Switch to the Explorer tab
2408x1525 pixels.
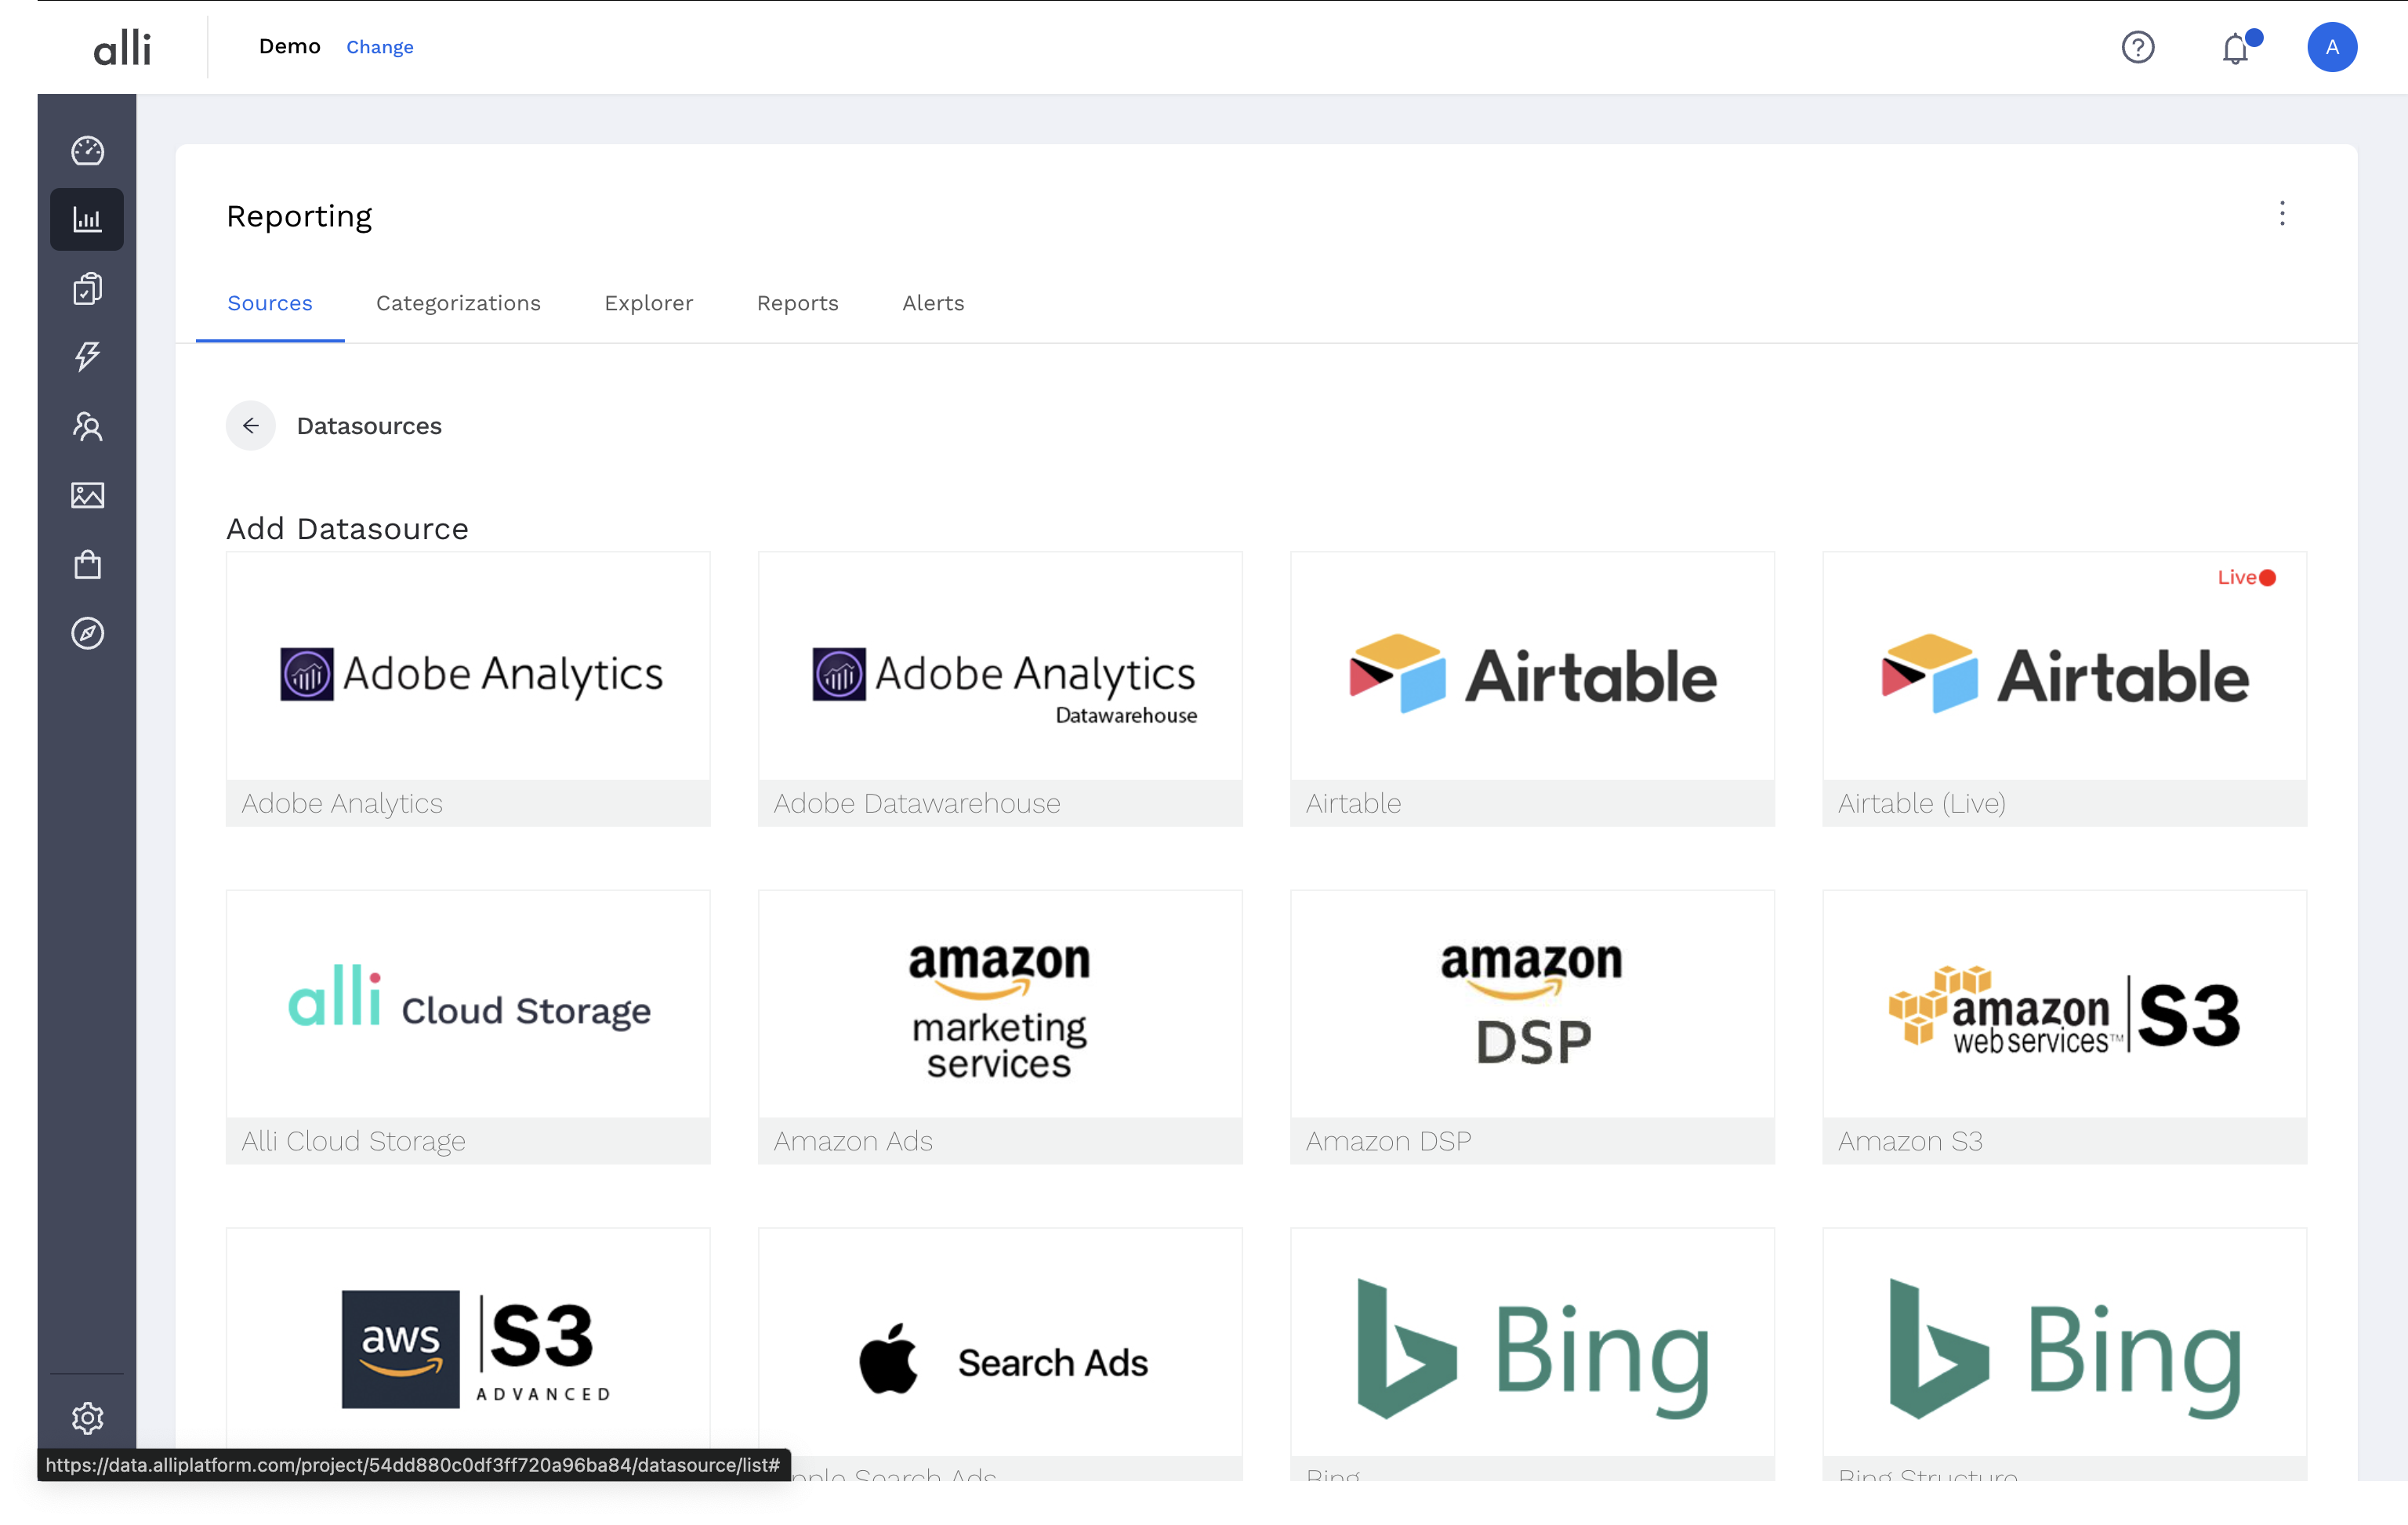pyautogui.click(x=648, y=303)
